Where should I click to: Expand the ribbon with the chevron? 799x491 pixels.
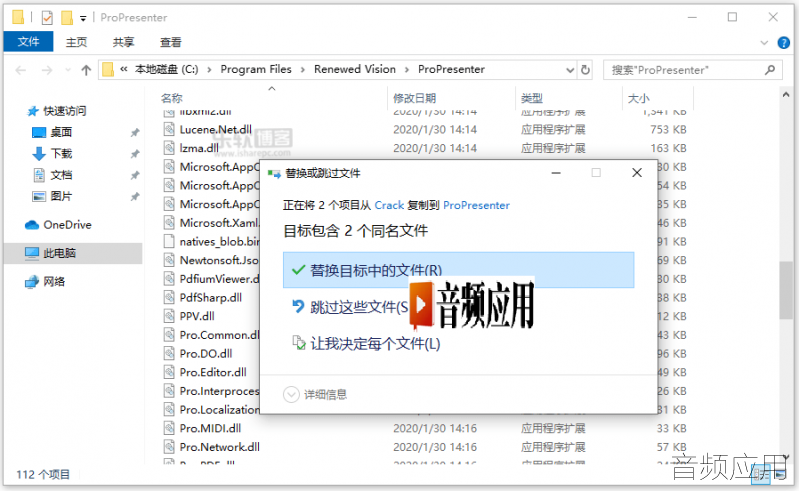point(764,43)
